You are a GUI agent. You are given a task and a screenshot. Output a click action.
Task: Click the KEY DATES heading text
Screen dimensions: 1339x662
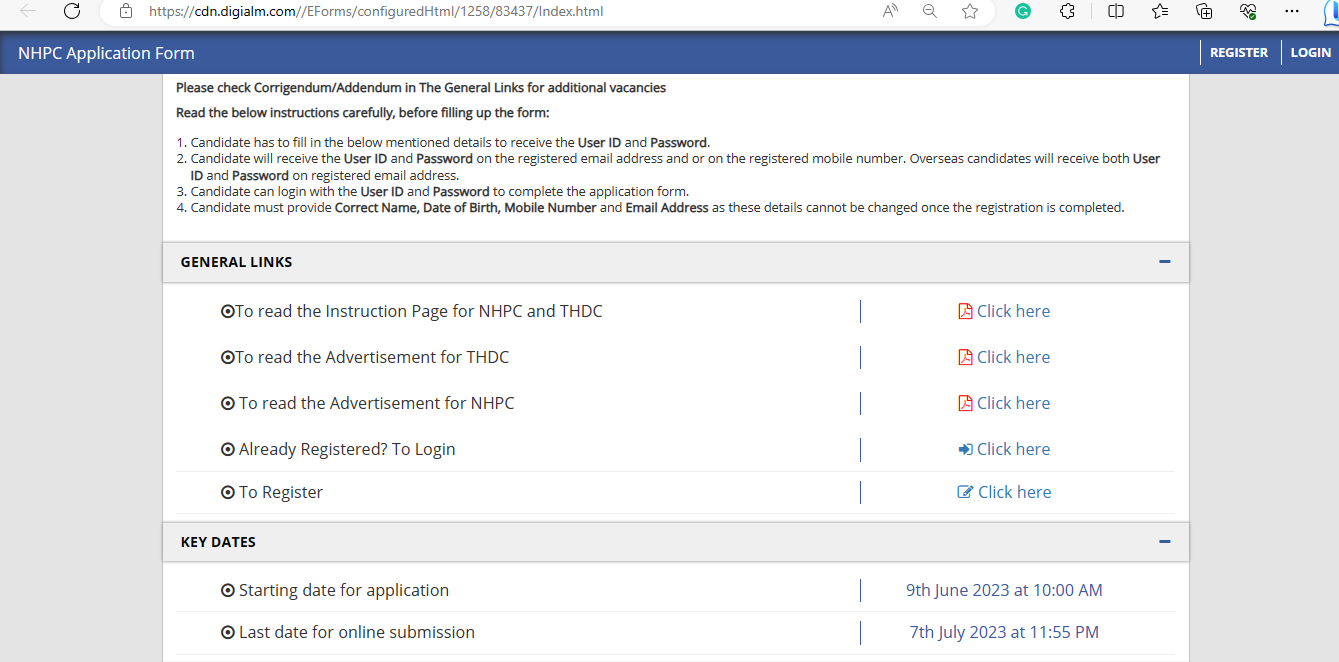click(218, 542)
